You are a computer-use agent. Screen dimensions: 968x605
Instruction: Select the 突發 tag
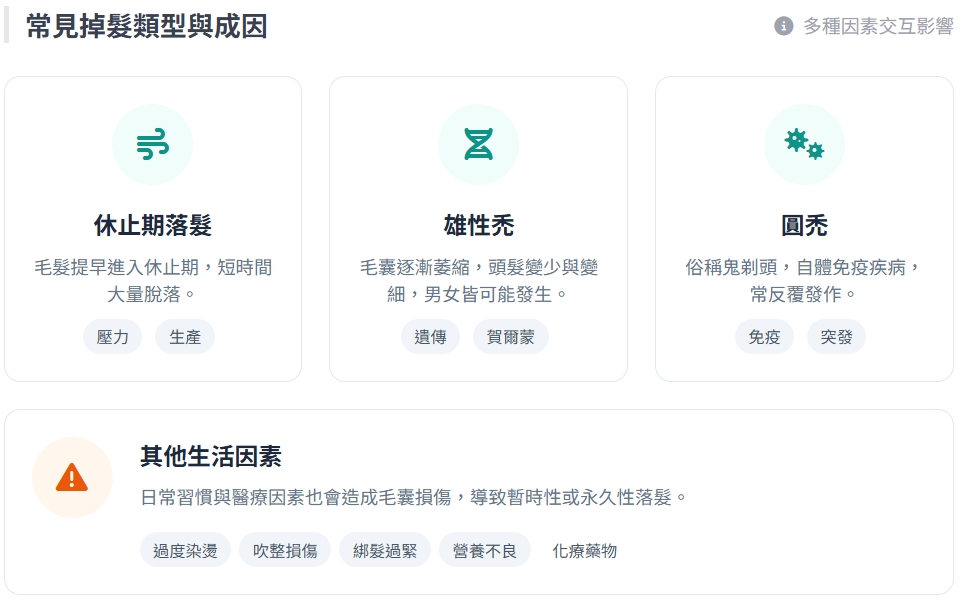(x=837, y=337)
